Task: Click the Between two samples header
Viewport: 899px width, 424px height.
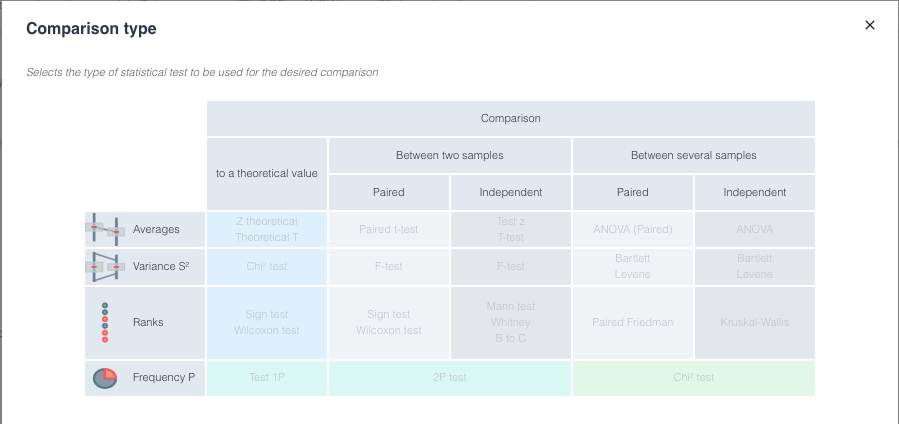Action: [x=450, y=155]
